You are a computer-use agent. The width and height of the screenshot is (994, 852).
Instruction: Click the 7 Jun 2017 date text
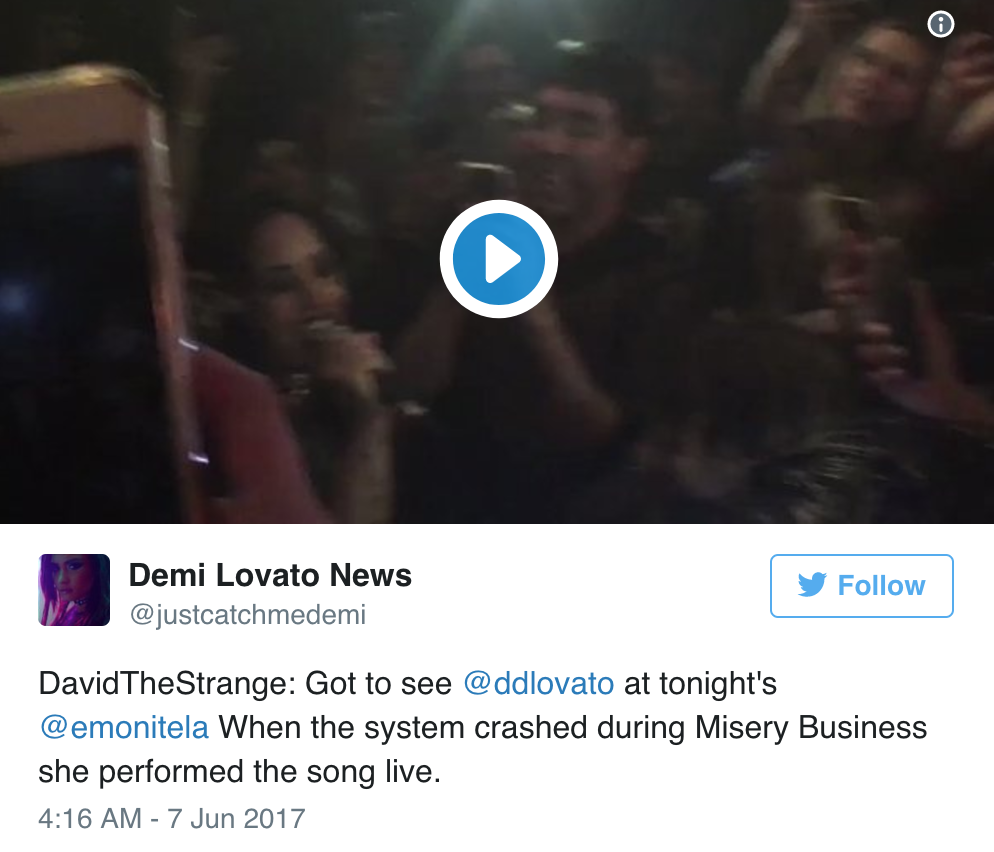pos(237,819)
